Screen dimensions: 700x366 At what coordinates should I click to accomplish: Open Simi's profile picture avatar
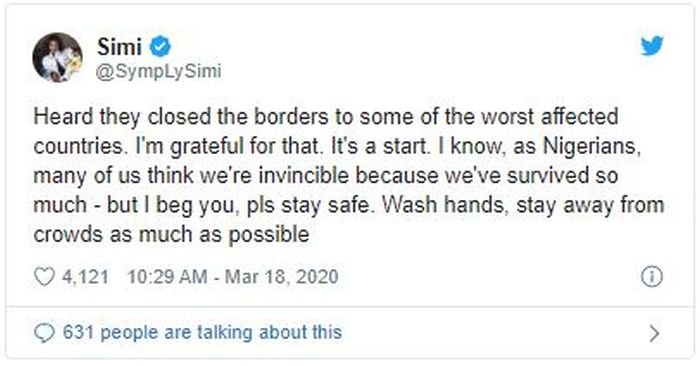click(x=58, y=58)
